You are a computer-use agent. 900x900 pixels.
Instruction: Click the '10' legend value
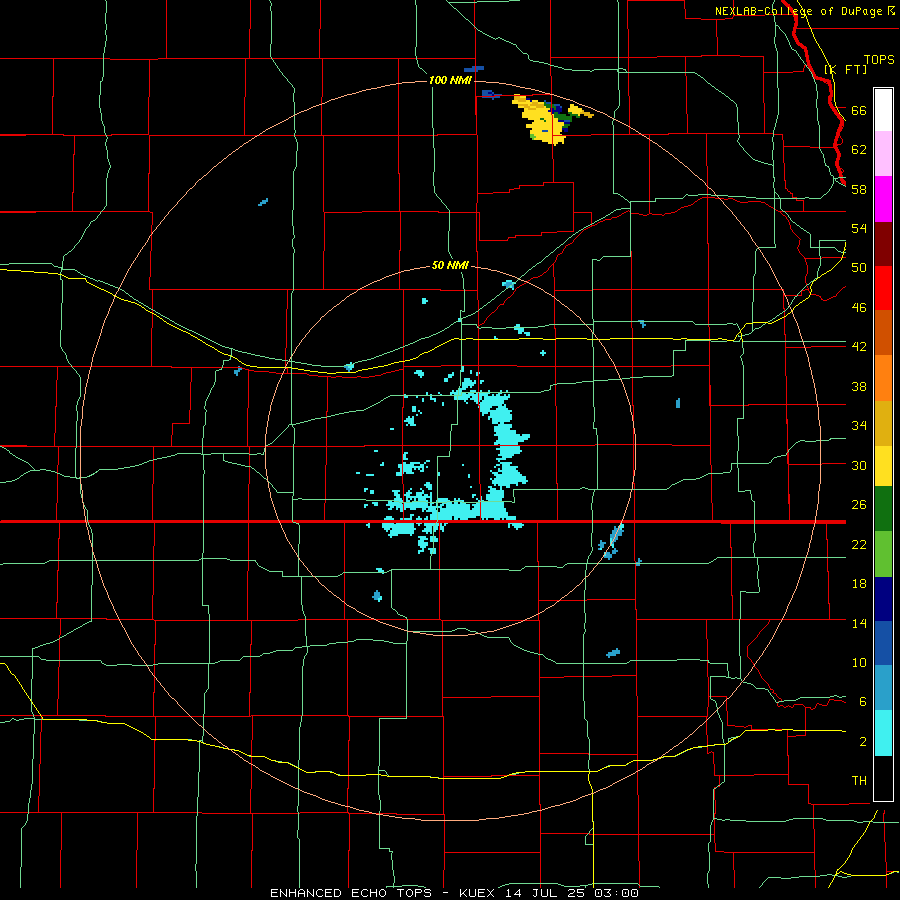[859, 663]
